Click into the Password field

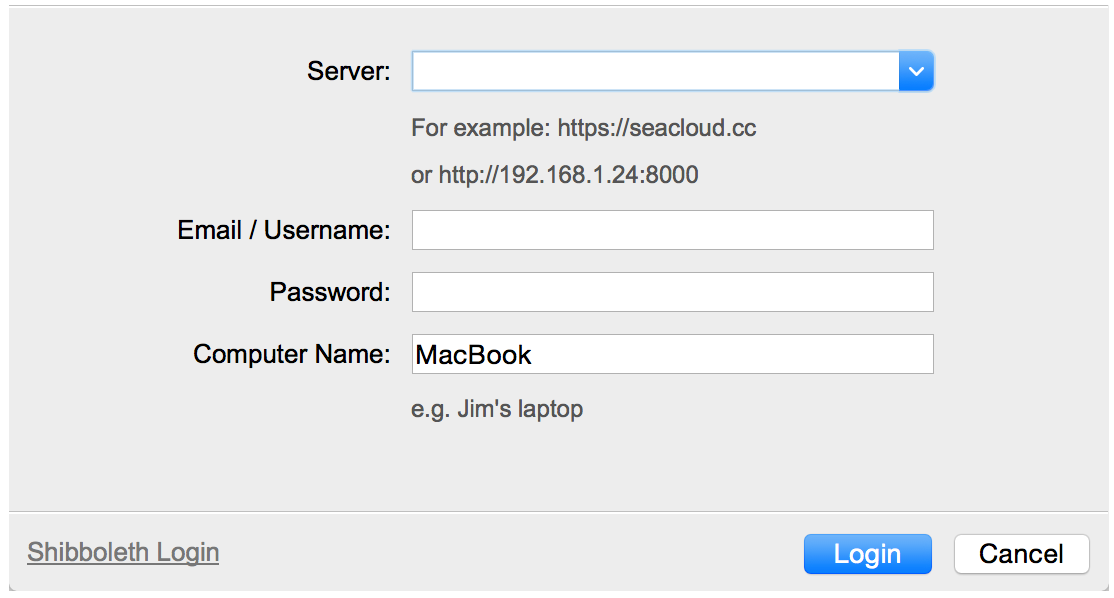pyautogui.click(x=672, y=292)
